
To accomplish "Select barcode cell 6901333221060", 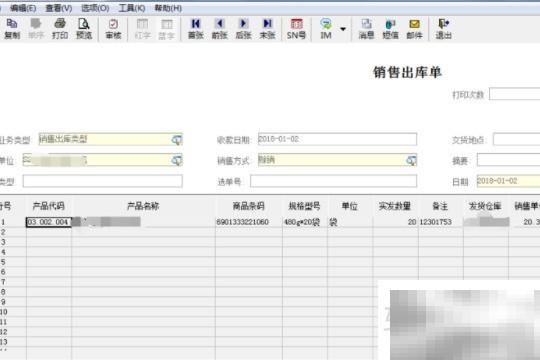I will pyautogui.click(x=249, y=222).
